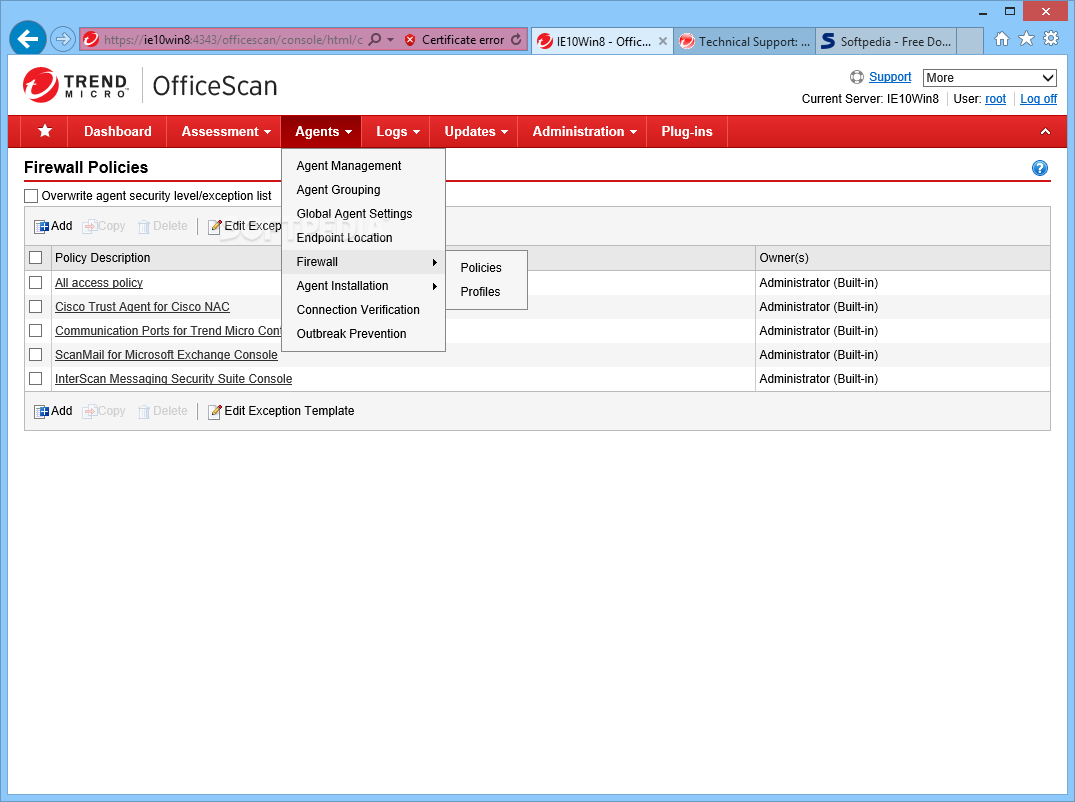Open the Dashboard menu item
The width and height of the screenshot is (1075, 802).
[x=117, y=131]
